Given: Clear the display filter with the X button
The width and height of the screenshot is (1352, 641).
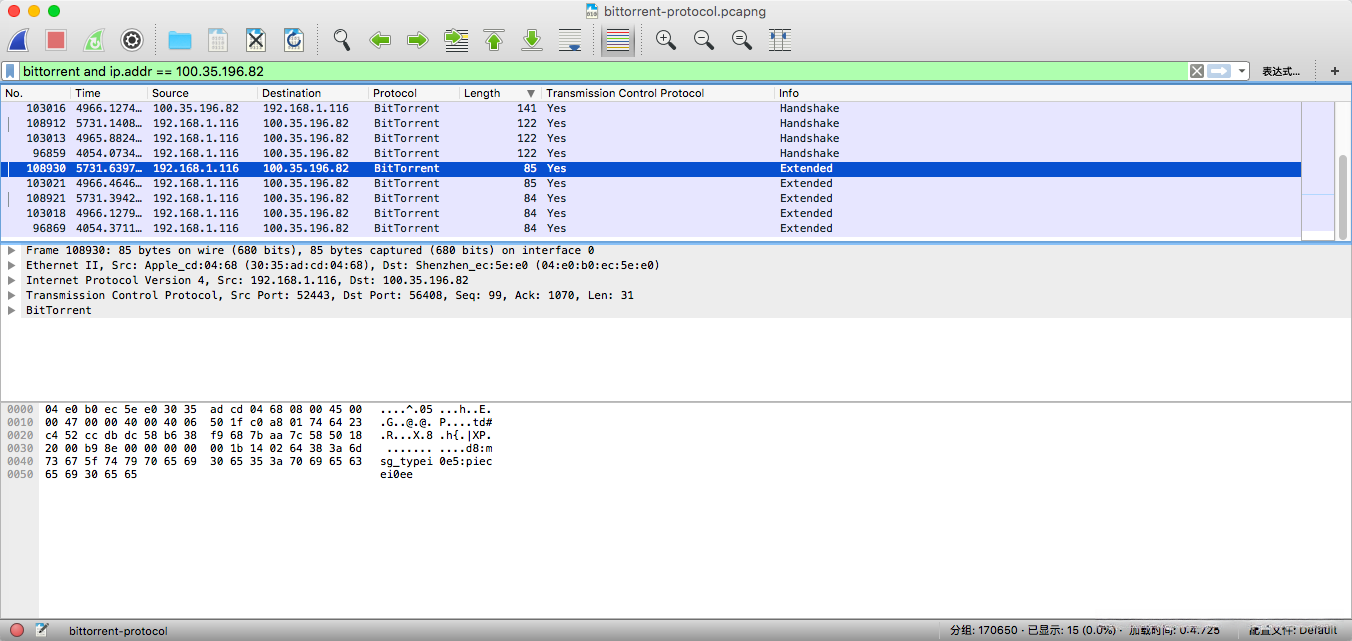Looking at the screenshot, I should point(1196,71).
